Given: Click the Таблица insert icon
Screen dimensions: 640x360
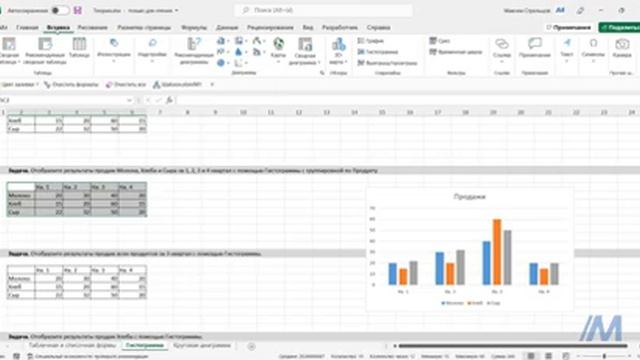Looking at the screenshot, I should coord(79,48).
